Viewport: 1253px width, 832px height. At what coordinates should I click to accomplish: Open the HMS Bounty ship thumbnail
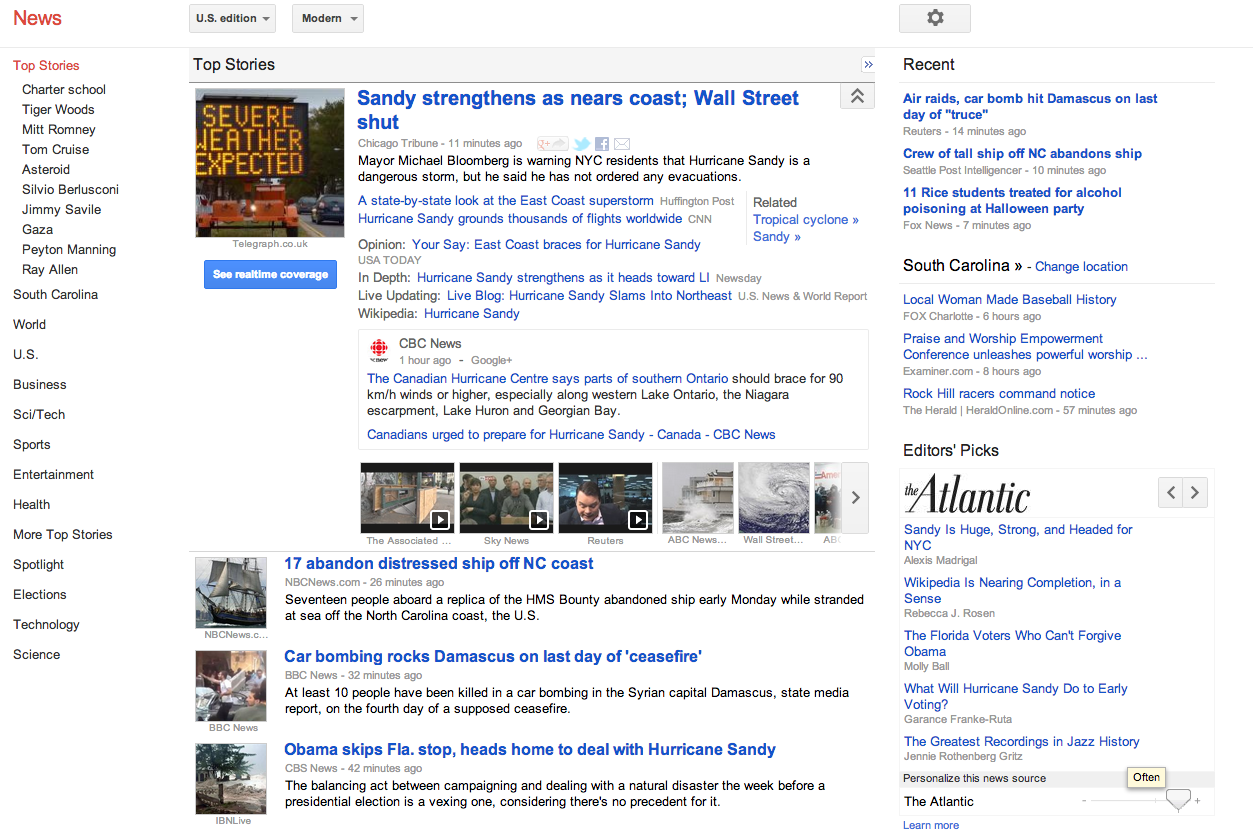click(x=231, y=592)
